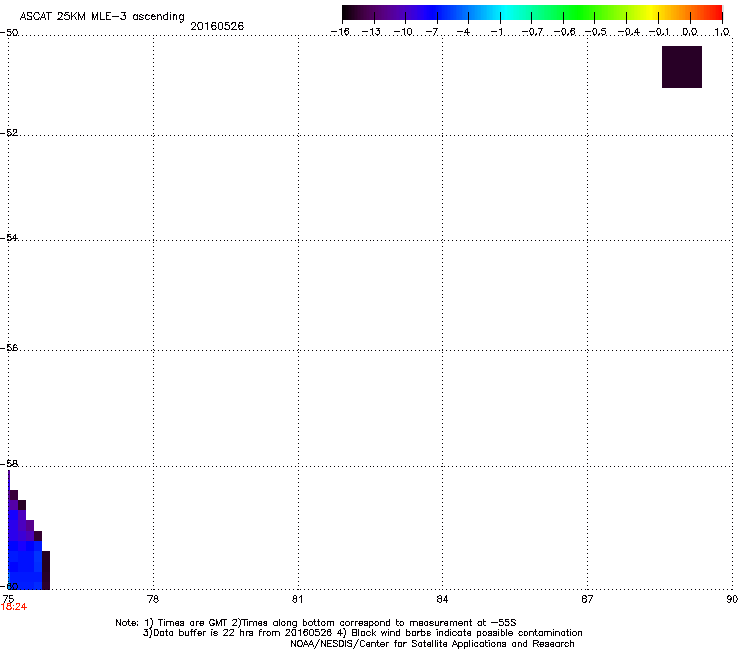Image resolution: width=740 pixels, height=650 pixels.
Task: Select the date label 20160526 under the title
Action: [217, 26]
